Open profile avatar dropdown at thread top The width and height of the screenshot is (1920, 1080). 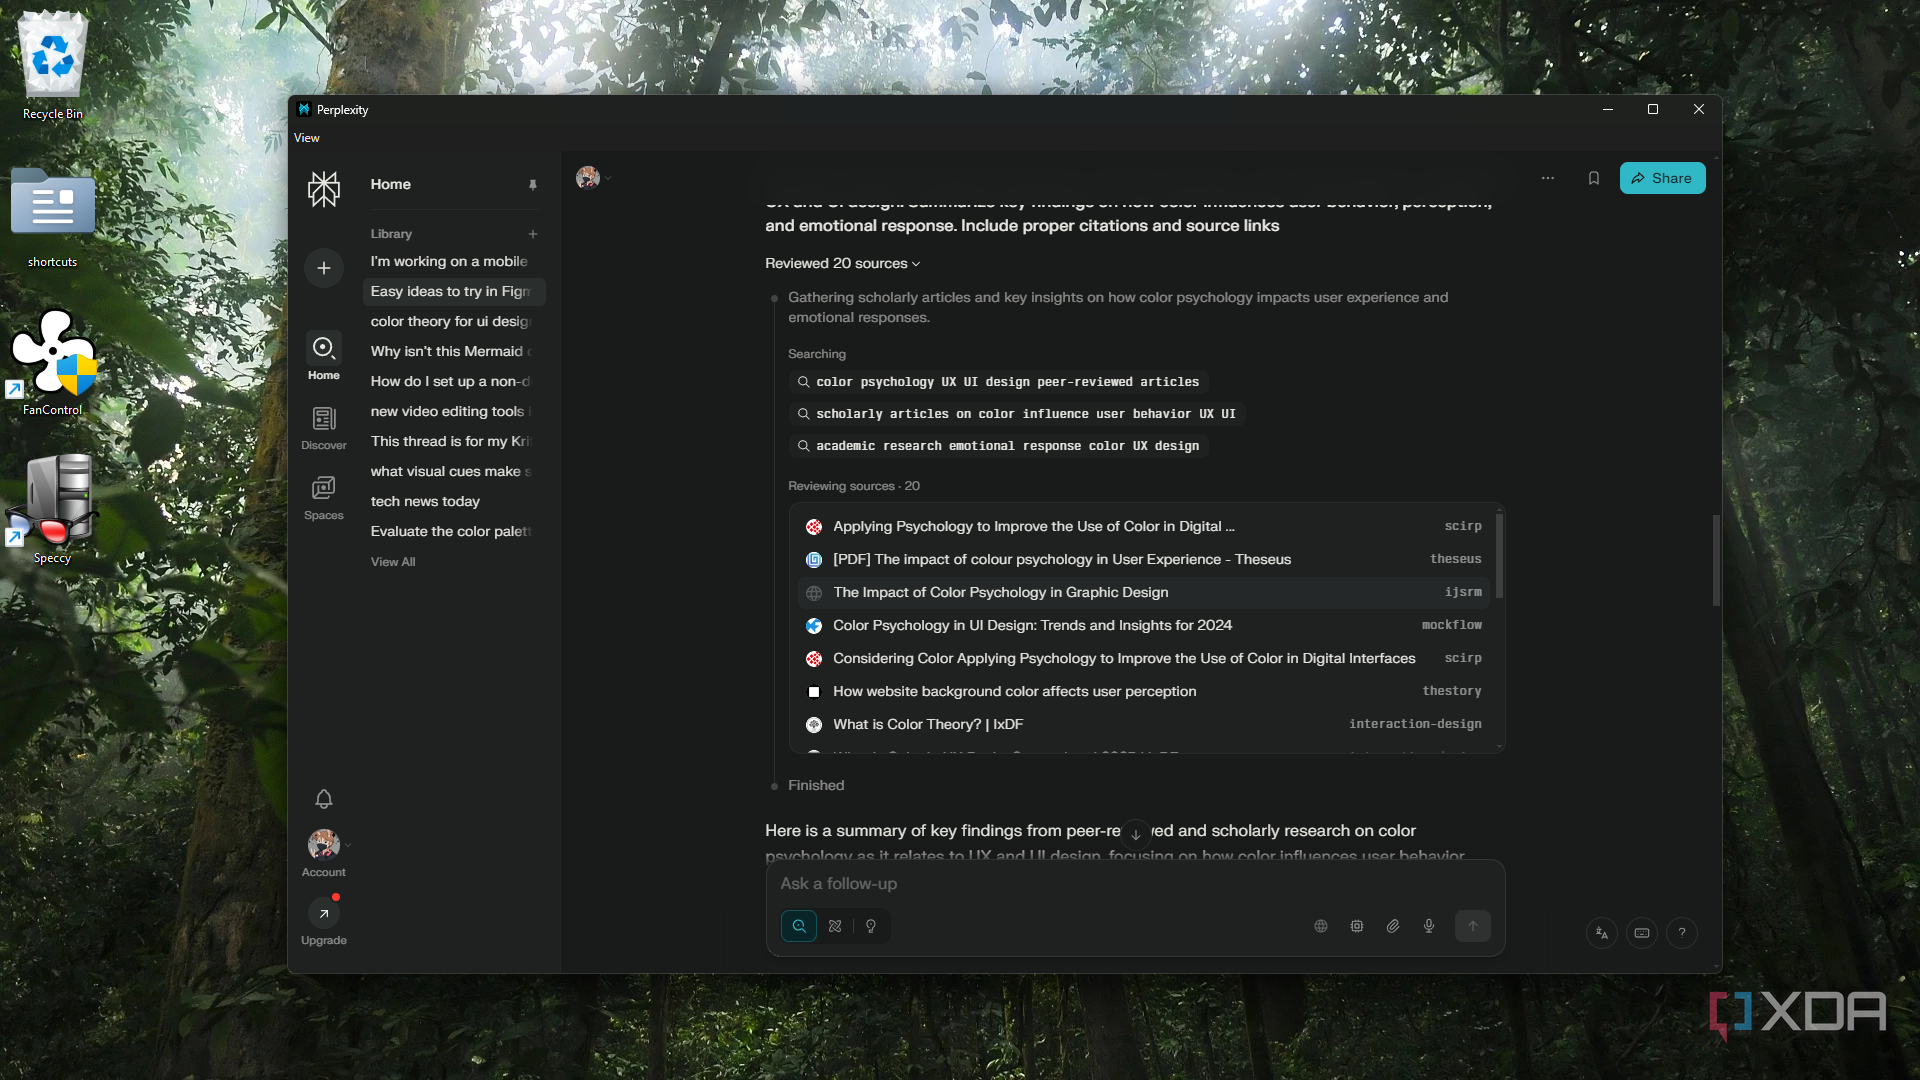593,178
